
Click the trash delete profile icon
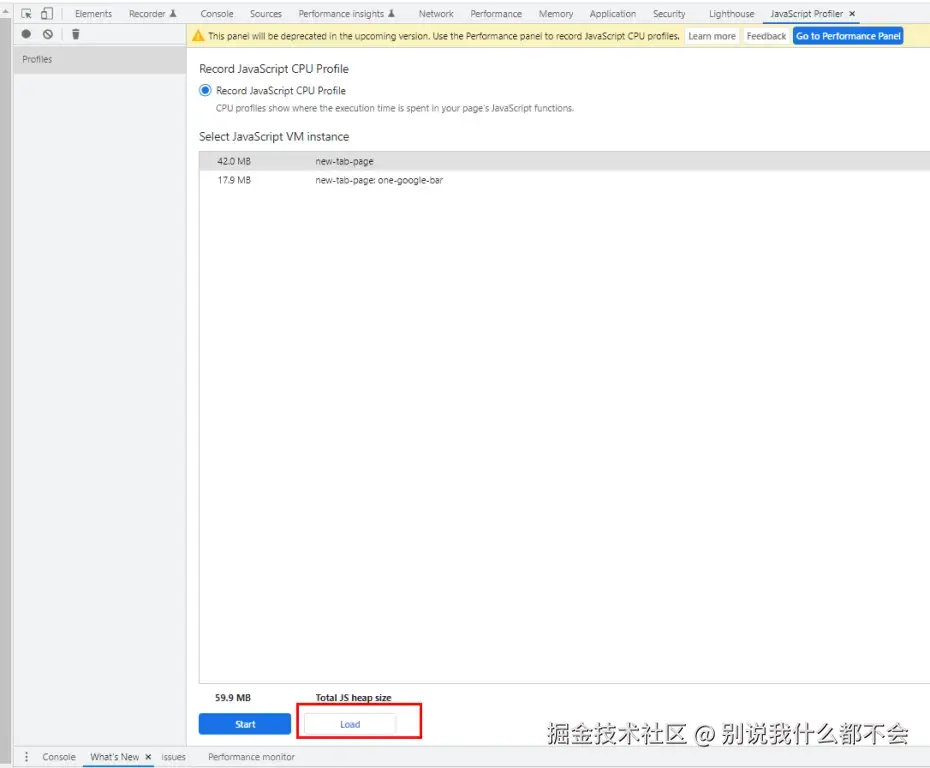point(75,34)
